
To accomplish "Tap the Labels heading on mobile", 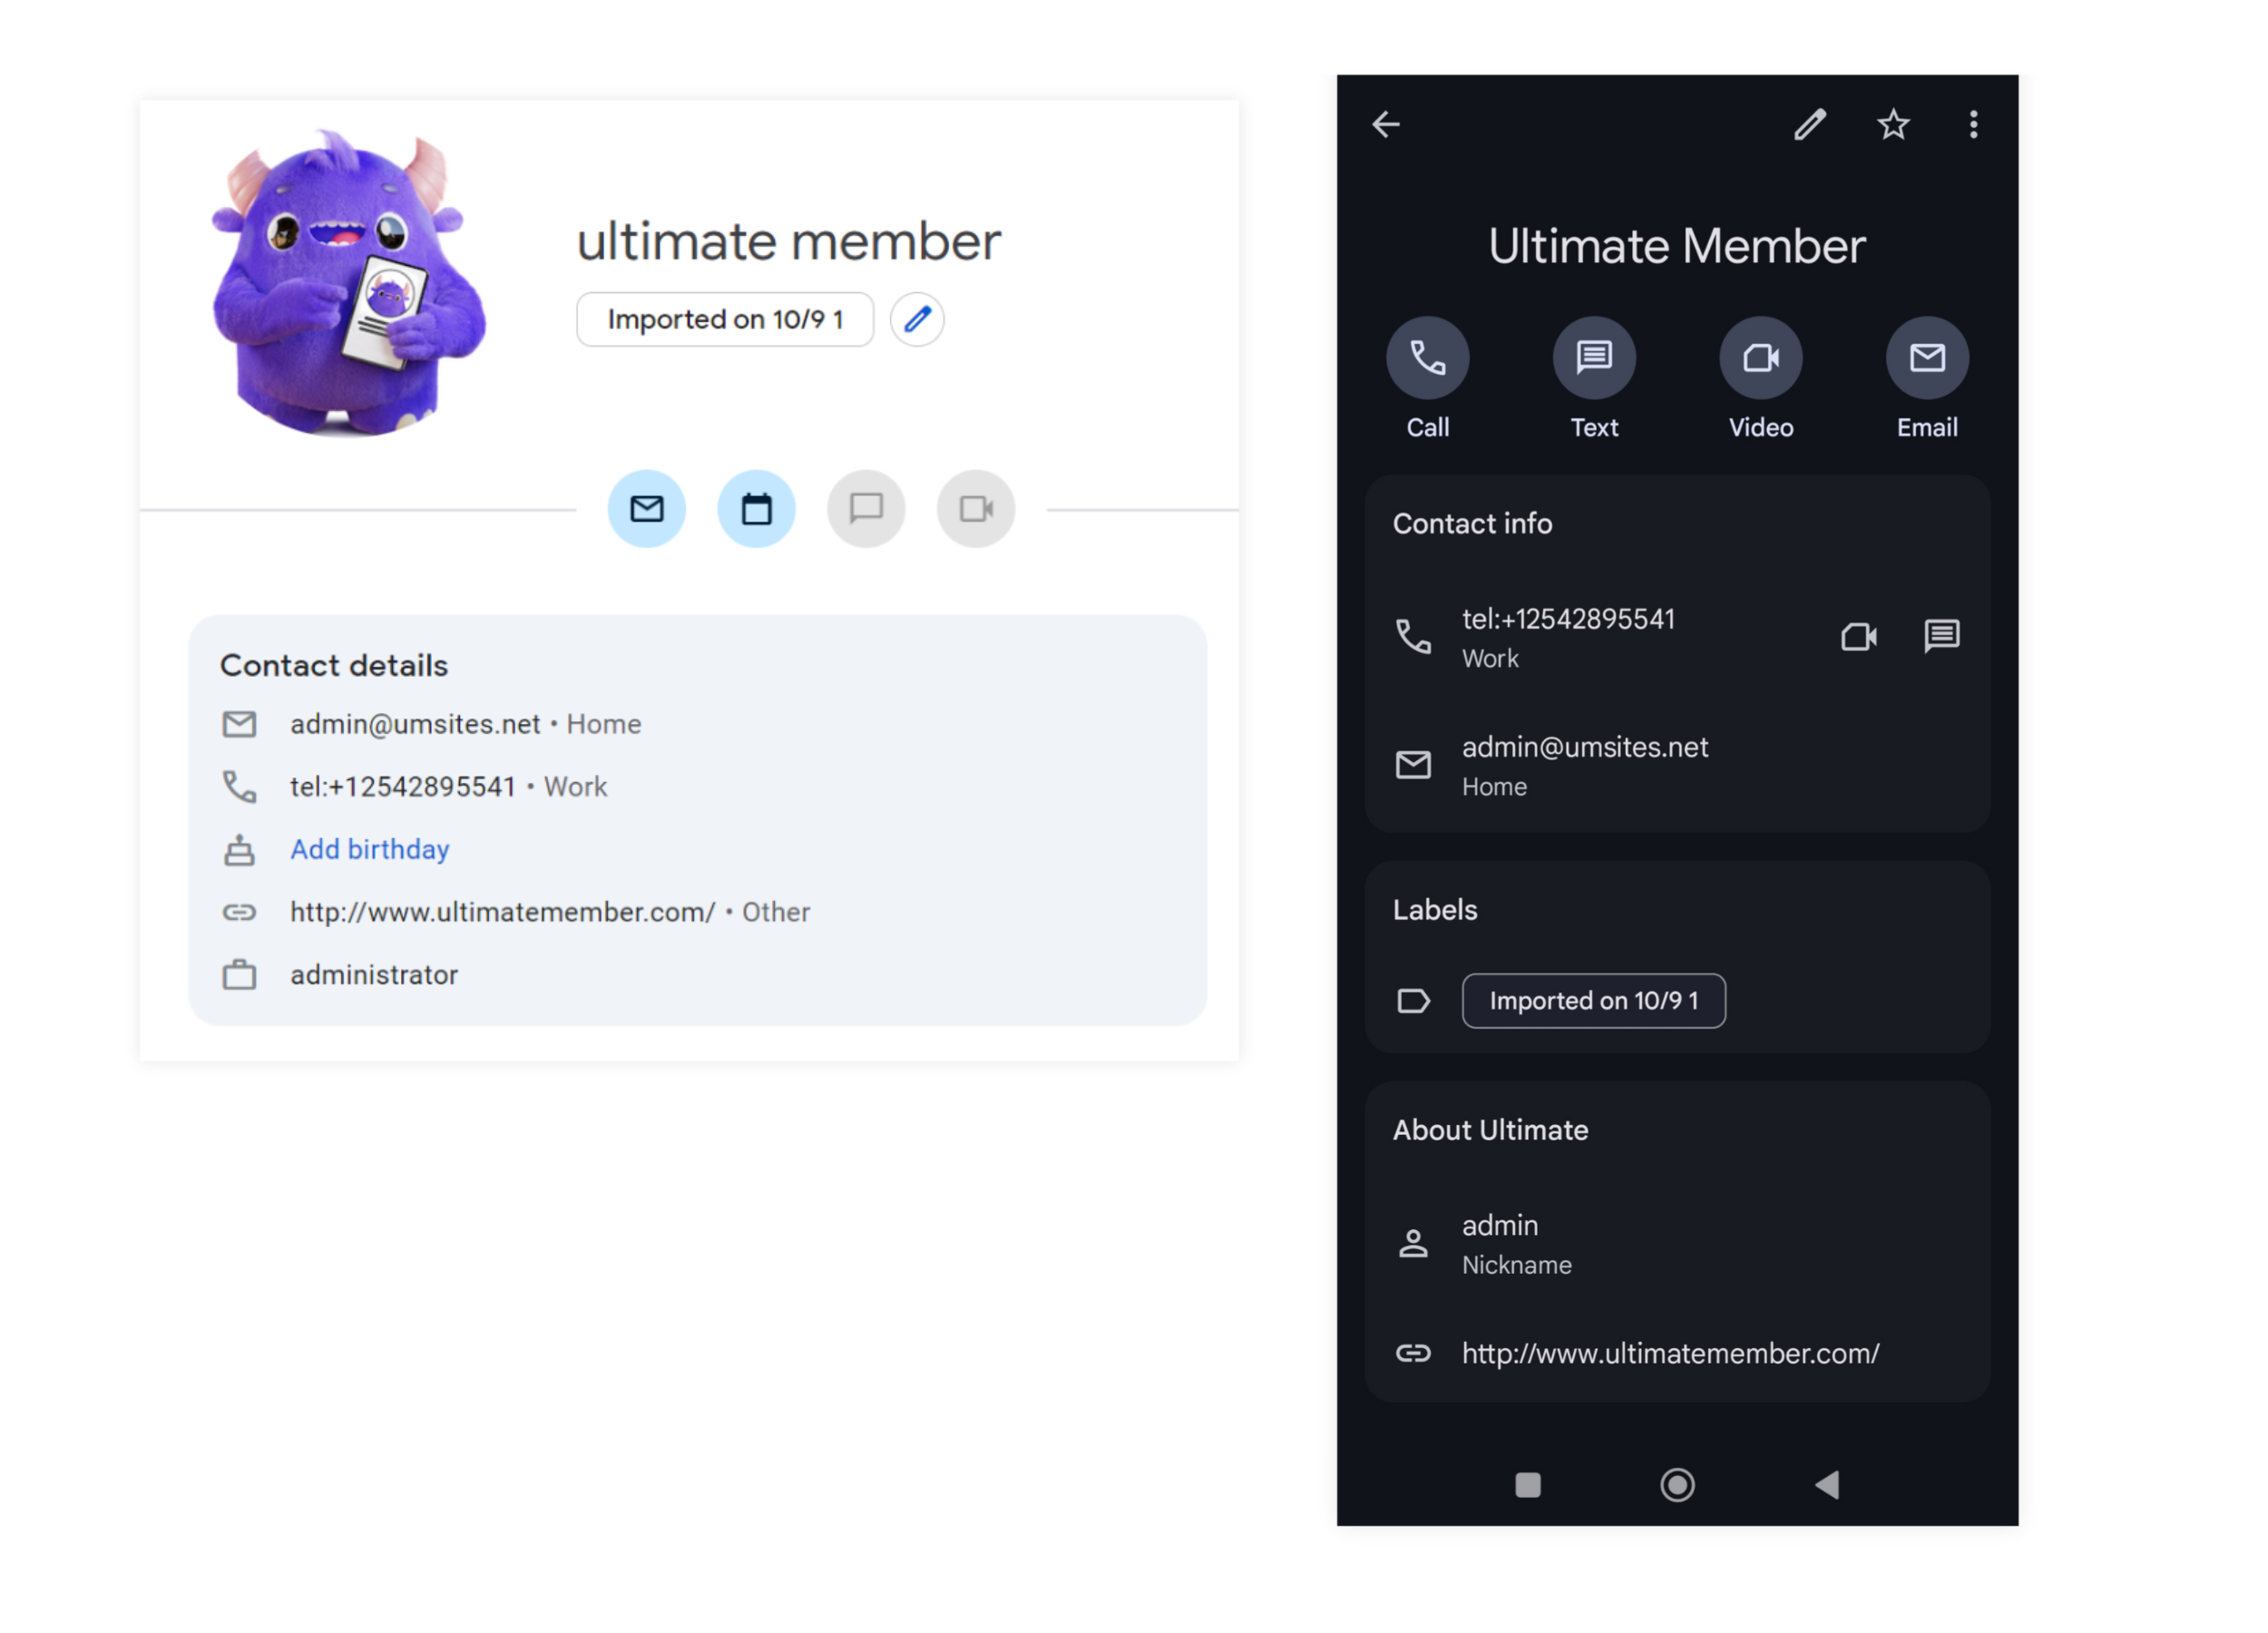I will point(1435,909).
